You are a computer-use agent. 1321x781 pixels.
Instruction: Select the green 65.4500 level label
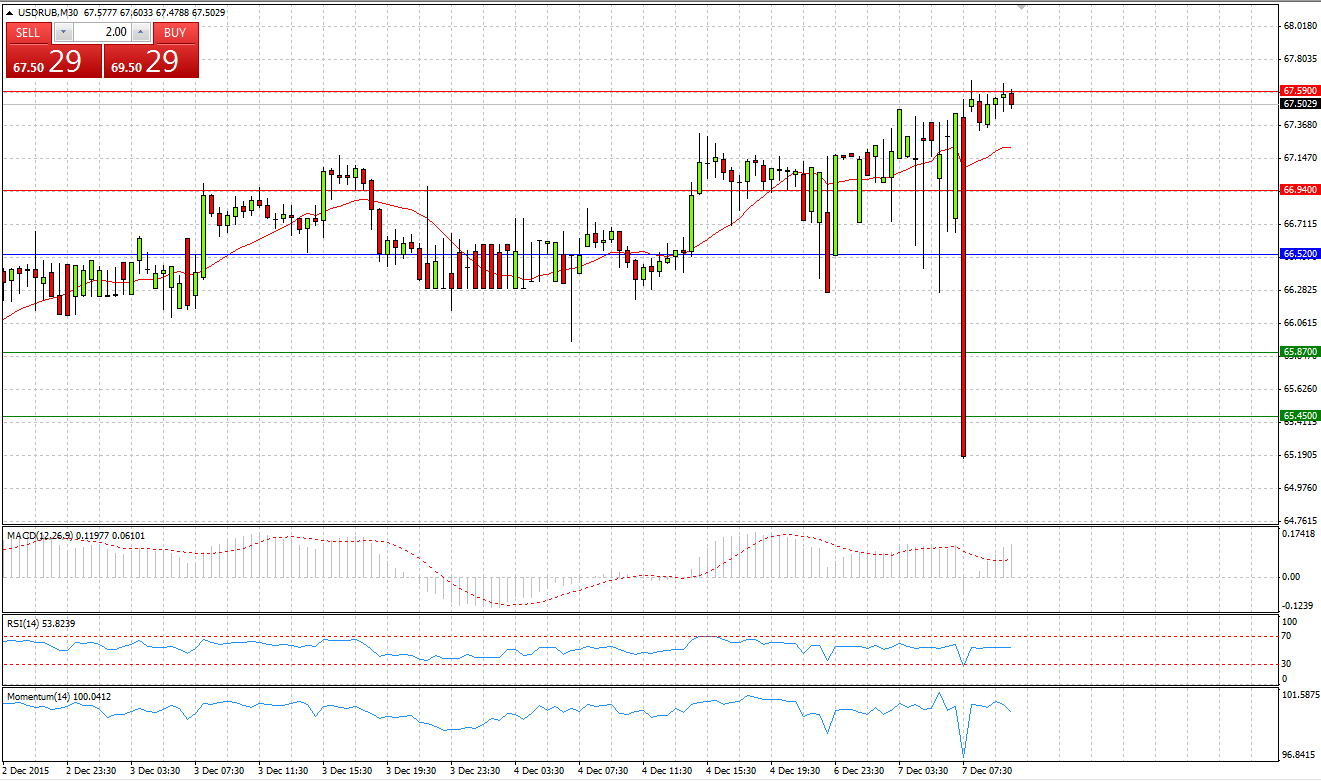point(1300,415)
